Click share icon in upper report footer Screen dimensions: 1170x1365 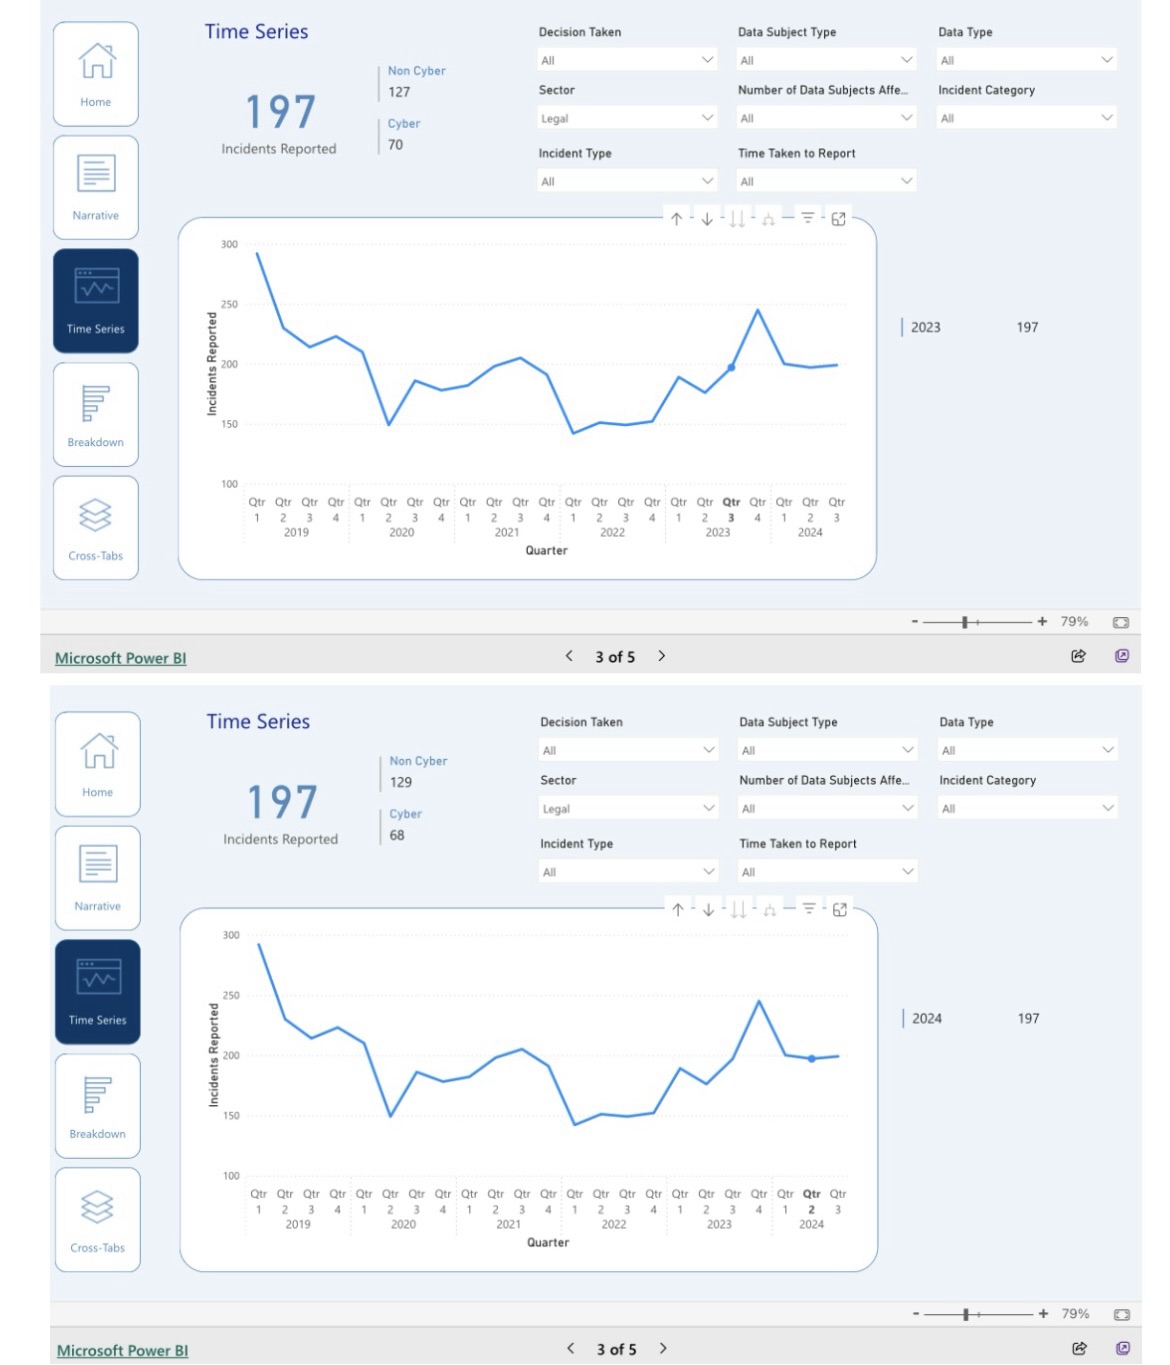click(1078, 656)
